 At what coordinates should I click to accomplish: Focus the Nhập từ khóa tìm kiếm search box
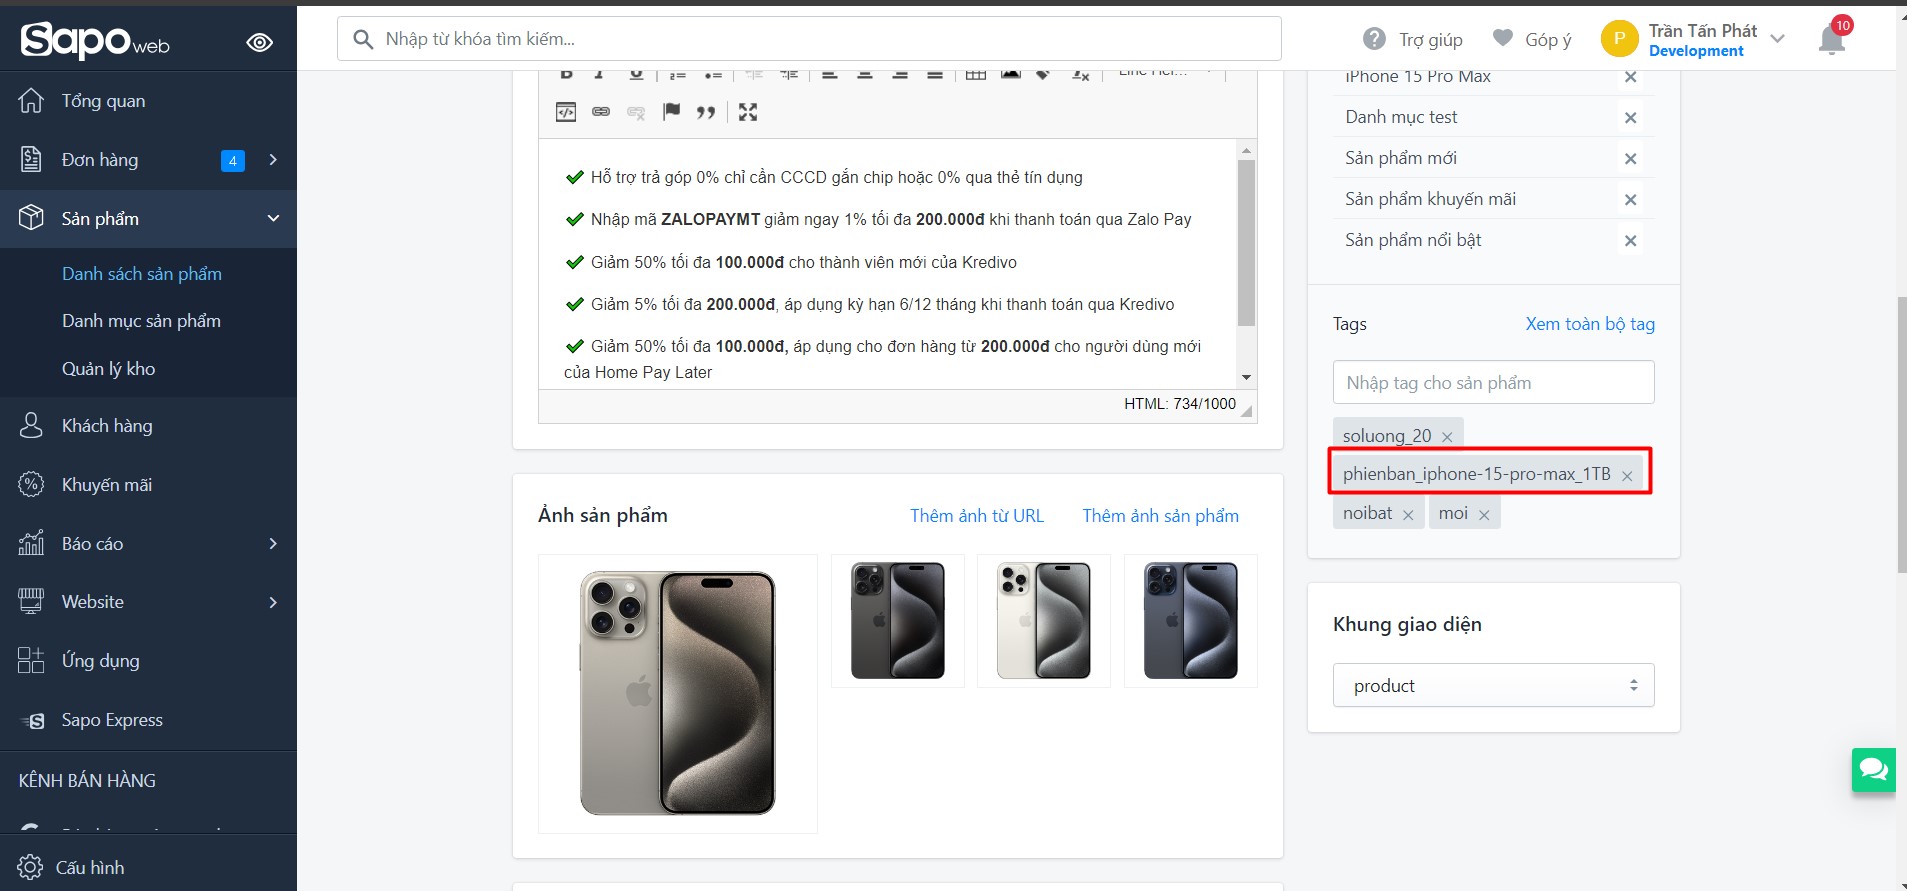(x=809, y=39)
